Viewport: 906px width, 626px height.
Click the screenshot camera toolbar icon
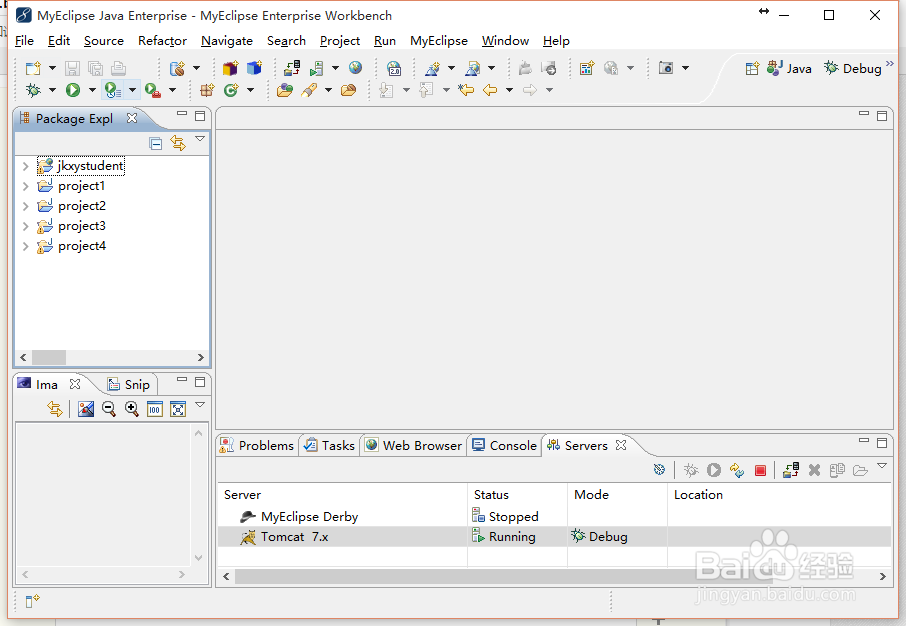pyautogui.click(x=666, y=68)
